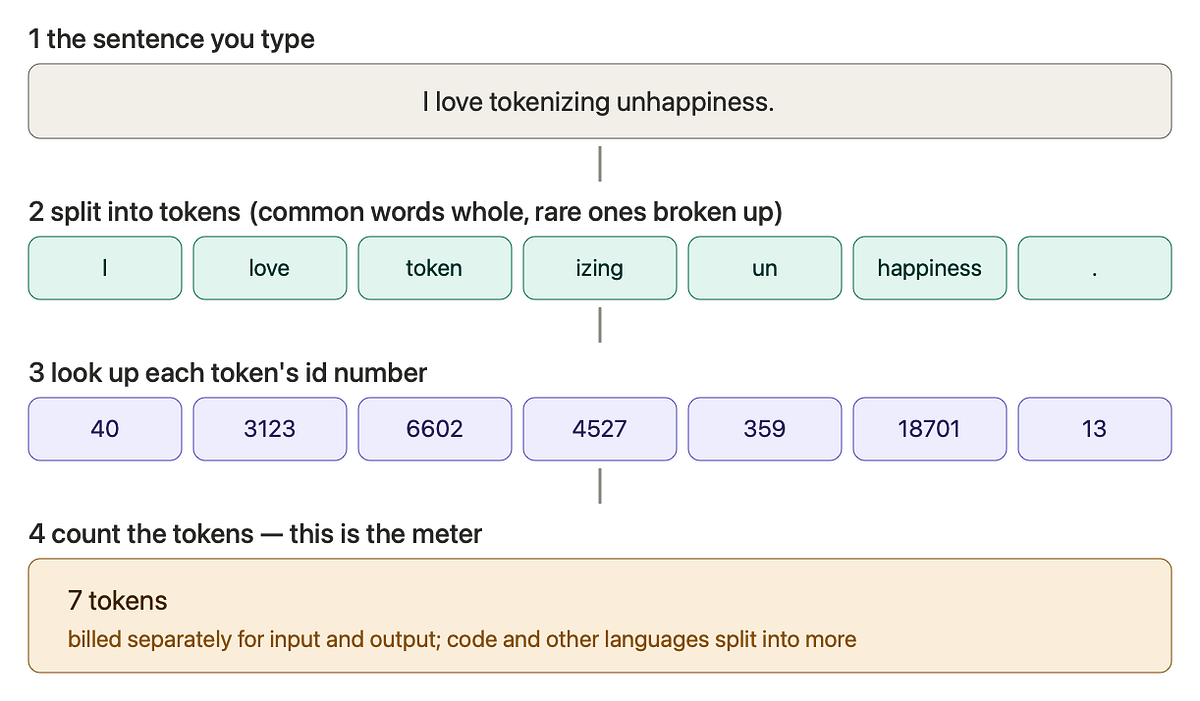The height and width of the screenshot is (701, 1200).
Task: Click token id 359
Action: pyautogui.click(x=765, y=429)
